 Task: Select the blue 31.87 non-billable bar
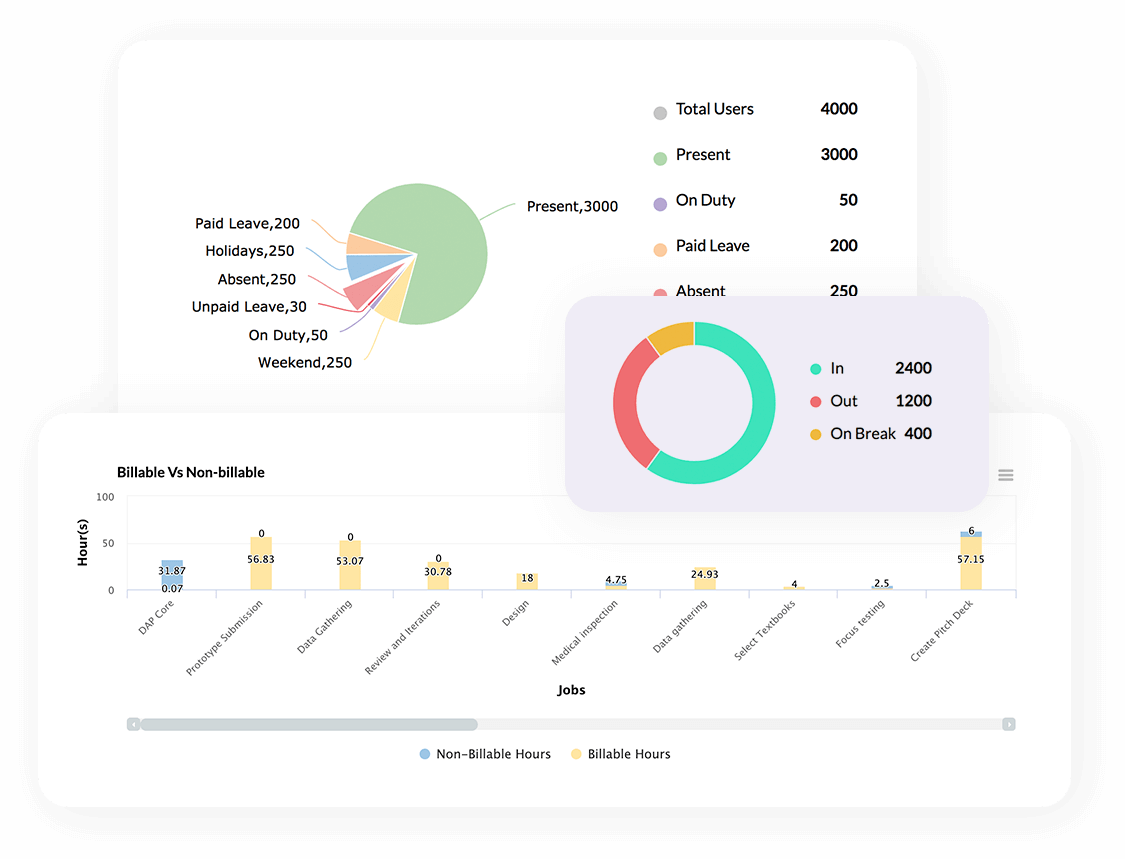pyautogui.click(x=172, y=575)
